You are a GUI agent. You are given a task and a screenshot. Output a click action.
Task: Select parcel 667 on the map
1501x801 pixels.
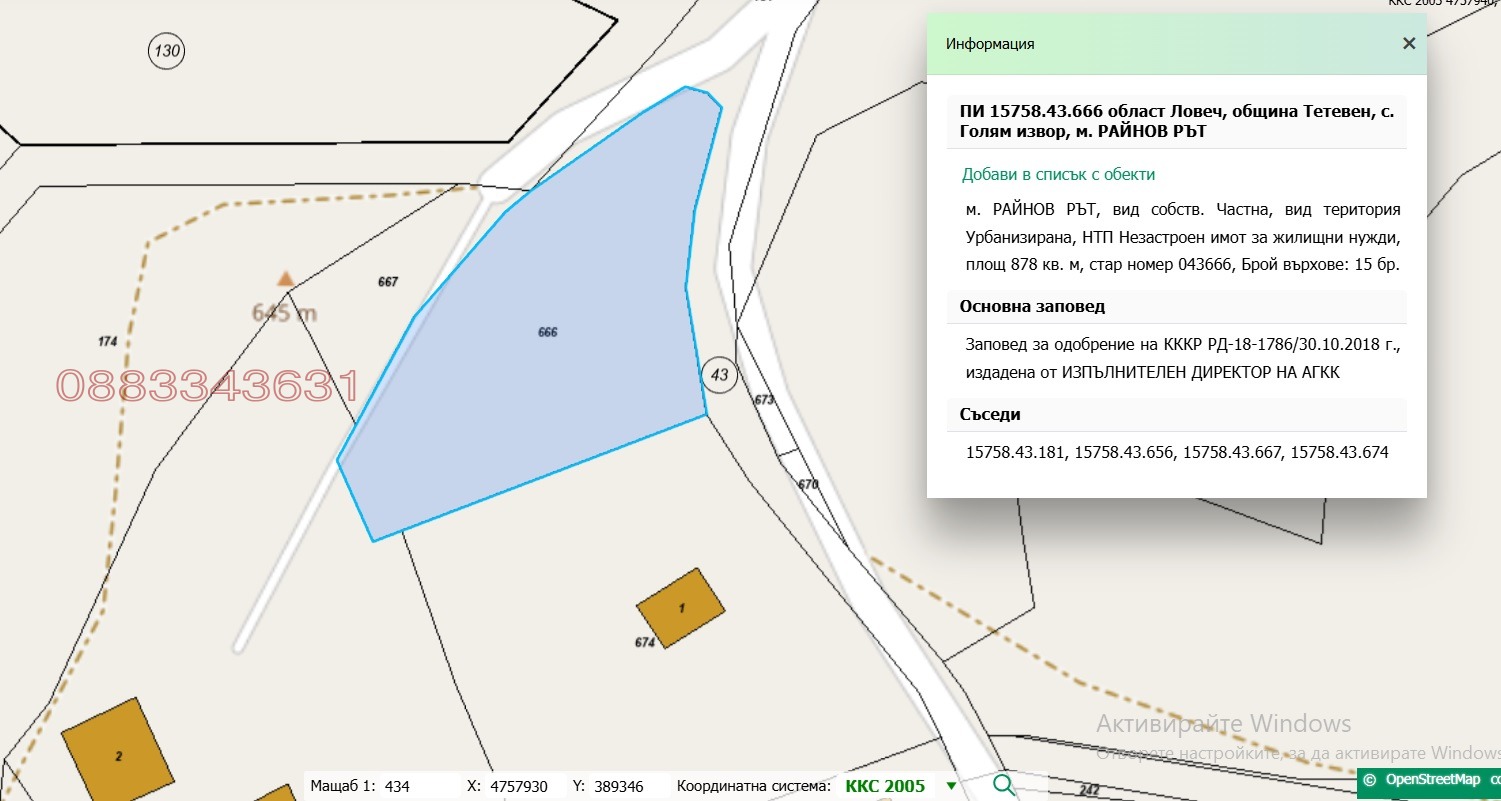tap(388, 282)
